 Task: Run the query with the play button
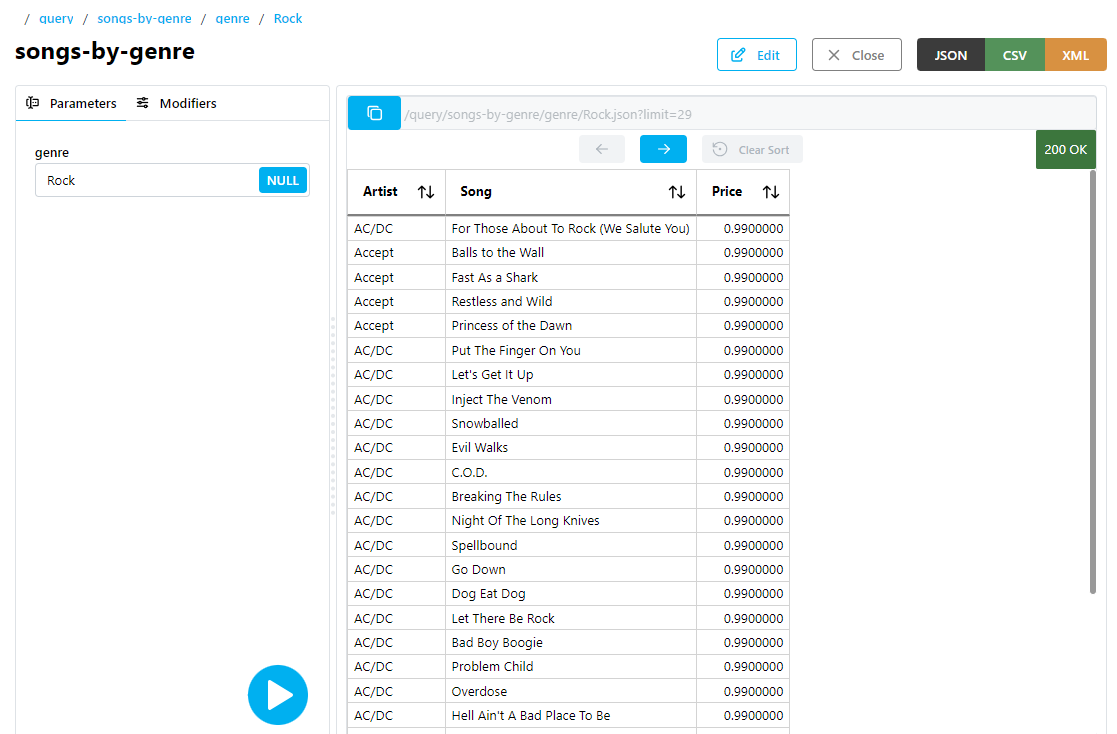click(278, 695)
